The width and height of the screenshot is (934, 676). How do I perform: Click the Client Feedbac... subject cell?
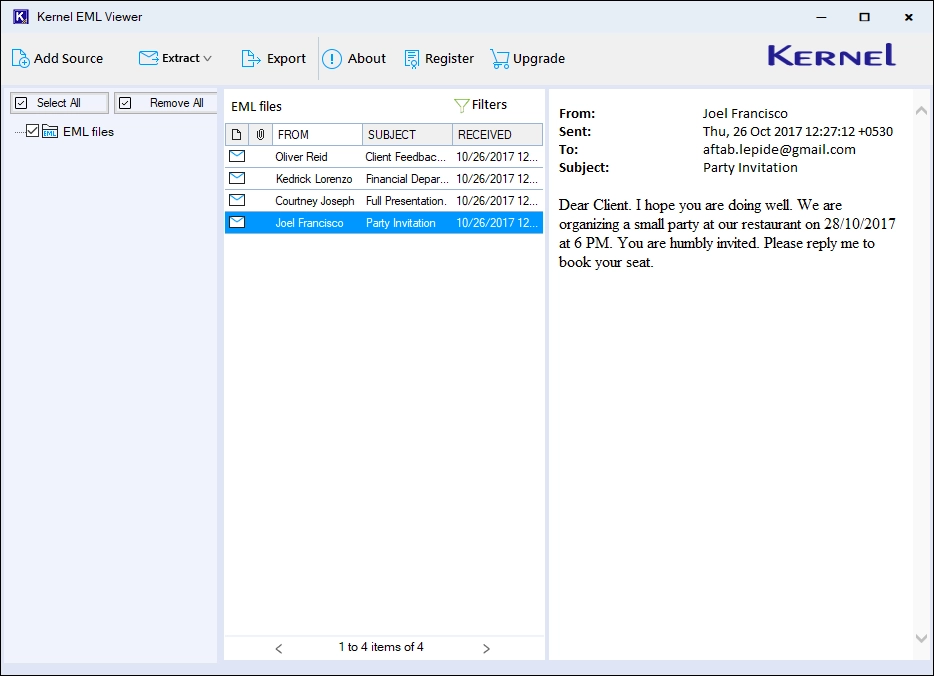[x=406, y=157]
